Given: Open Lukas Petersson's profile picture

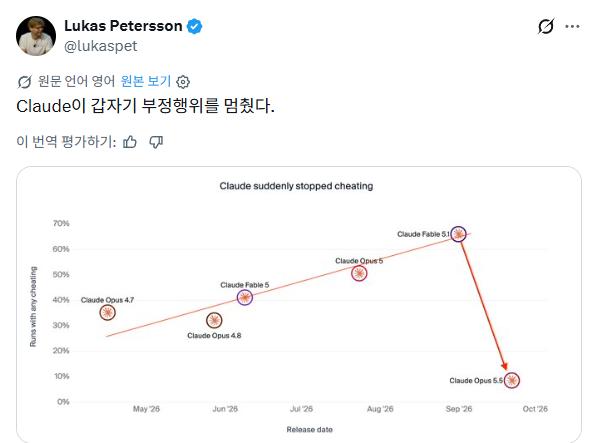Looking at the screenshot, I should click(36, 36).
